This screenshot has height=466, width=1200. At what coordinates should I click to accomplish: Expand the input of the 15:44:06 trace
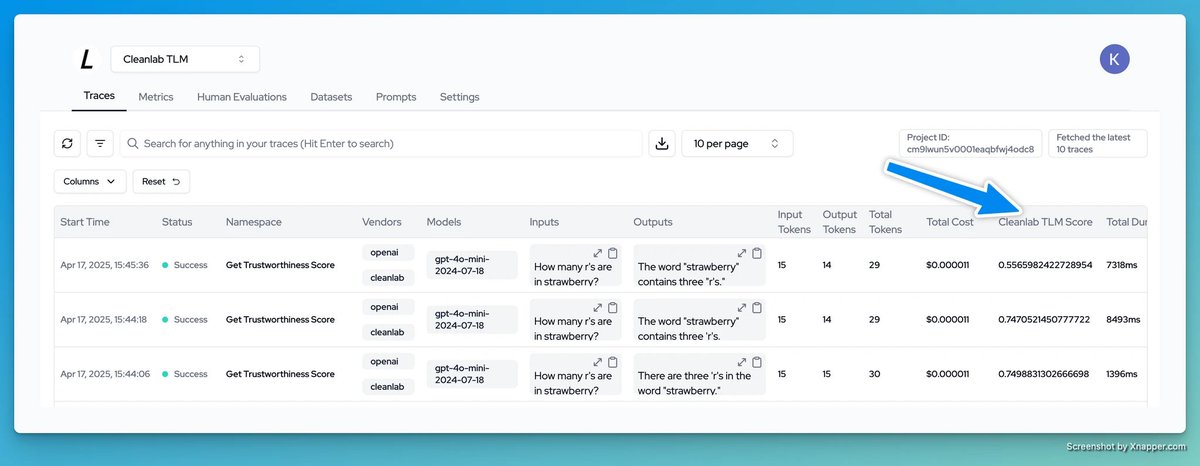coord(598,361)
